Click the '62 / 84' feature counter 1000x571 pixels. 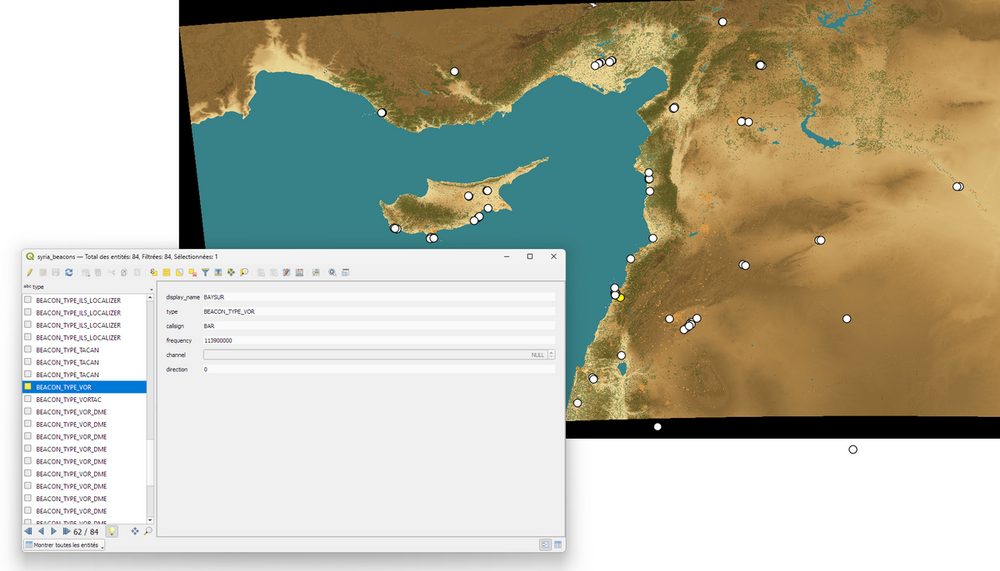point(86,531)
